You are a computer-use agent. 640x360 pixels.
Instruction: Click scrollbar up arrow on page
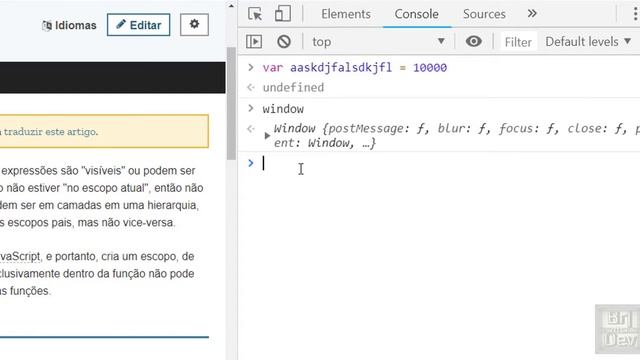231,6
